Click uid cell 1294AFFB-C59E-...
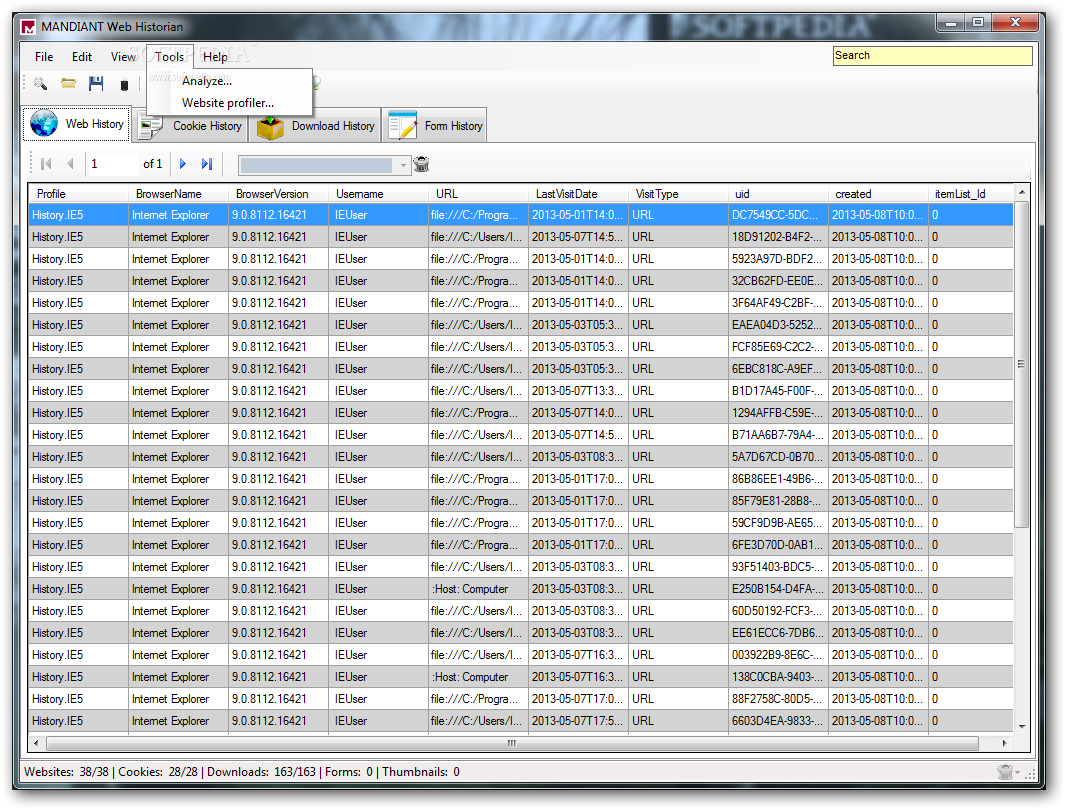This screenshot has width=1066, height=810. pyautogui.click(x=778, y=413)
